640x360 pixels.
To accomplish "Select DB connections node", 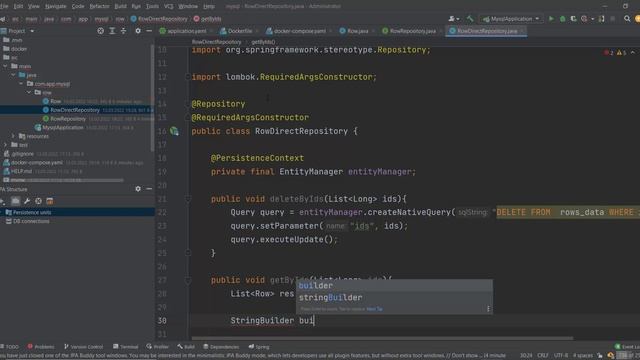I will (31, 221).
